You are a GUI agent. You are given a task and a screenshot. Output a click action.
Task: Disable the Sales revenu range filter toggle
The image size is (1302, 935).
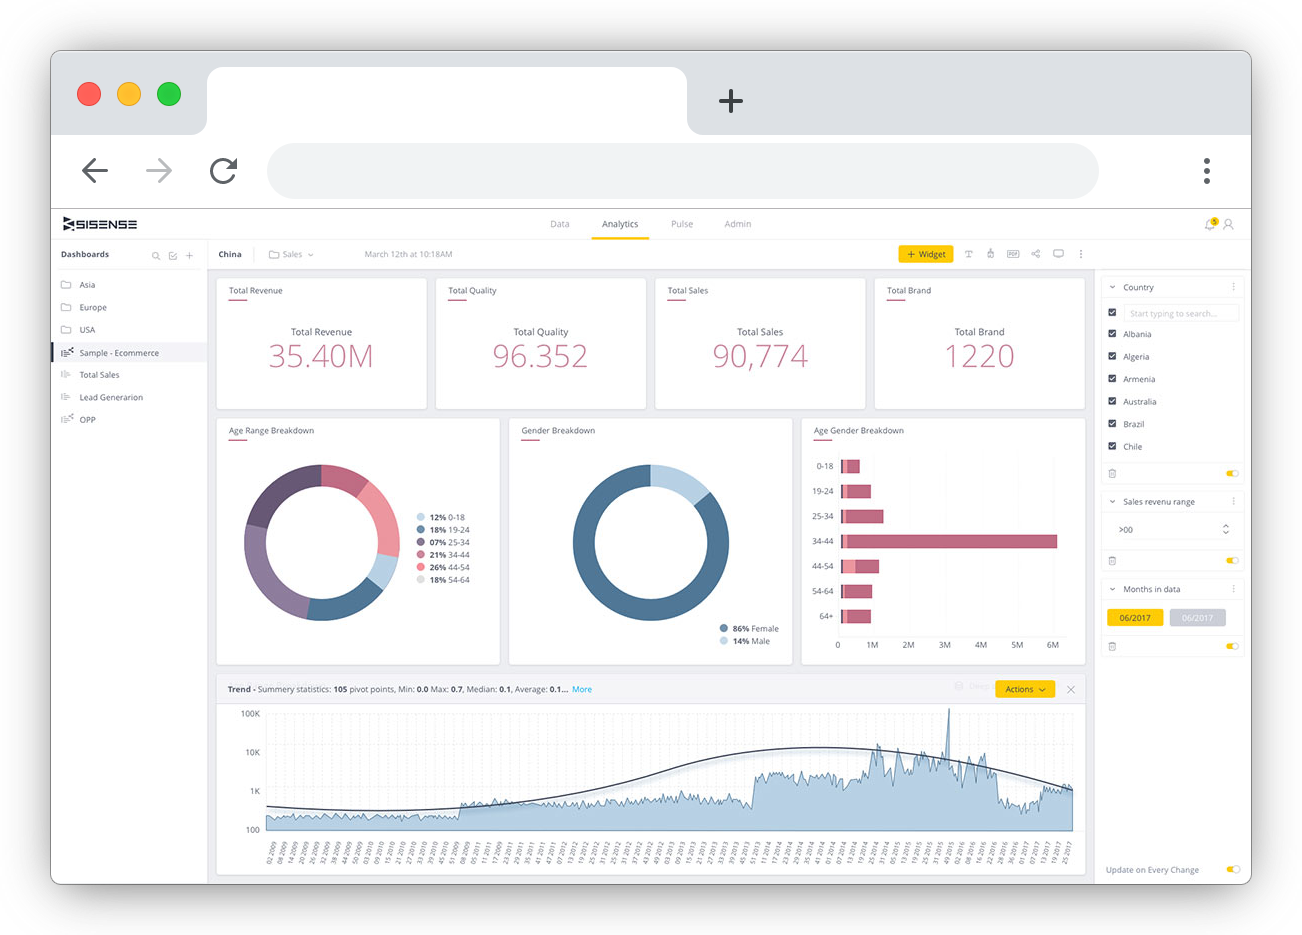(1233, 560)
